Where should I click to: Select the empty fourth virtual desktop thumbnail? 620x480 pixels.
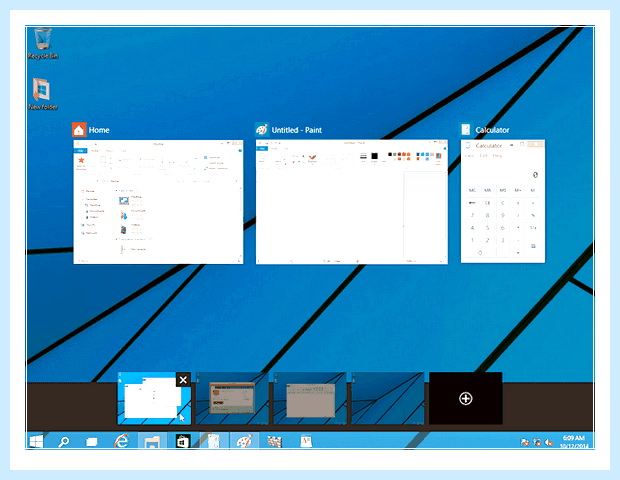coord(388,399)
